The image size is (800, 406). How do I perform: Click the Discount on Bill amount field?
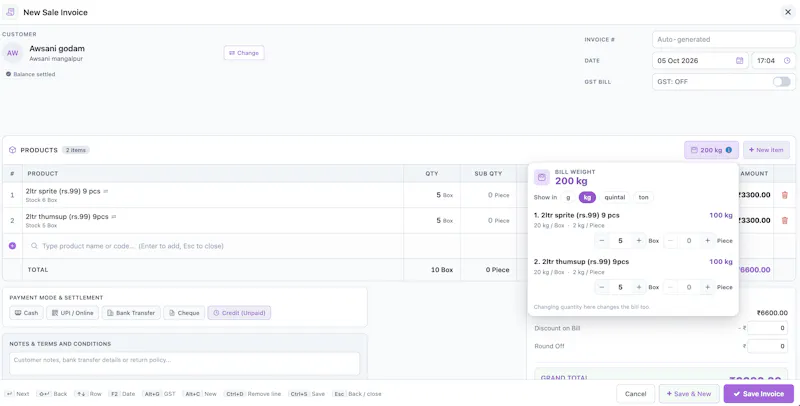767,328
